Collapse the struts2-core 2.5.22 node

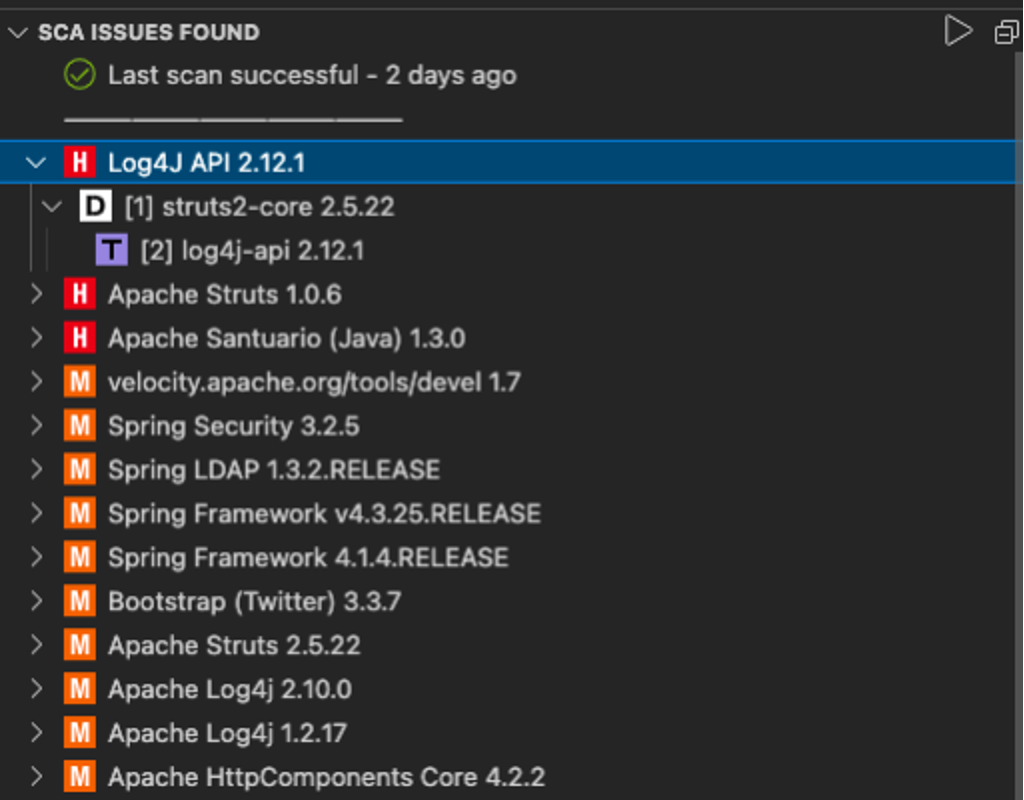point(52,206)
